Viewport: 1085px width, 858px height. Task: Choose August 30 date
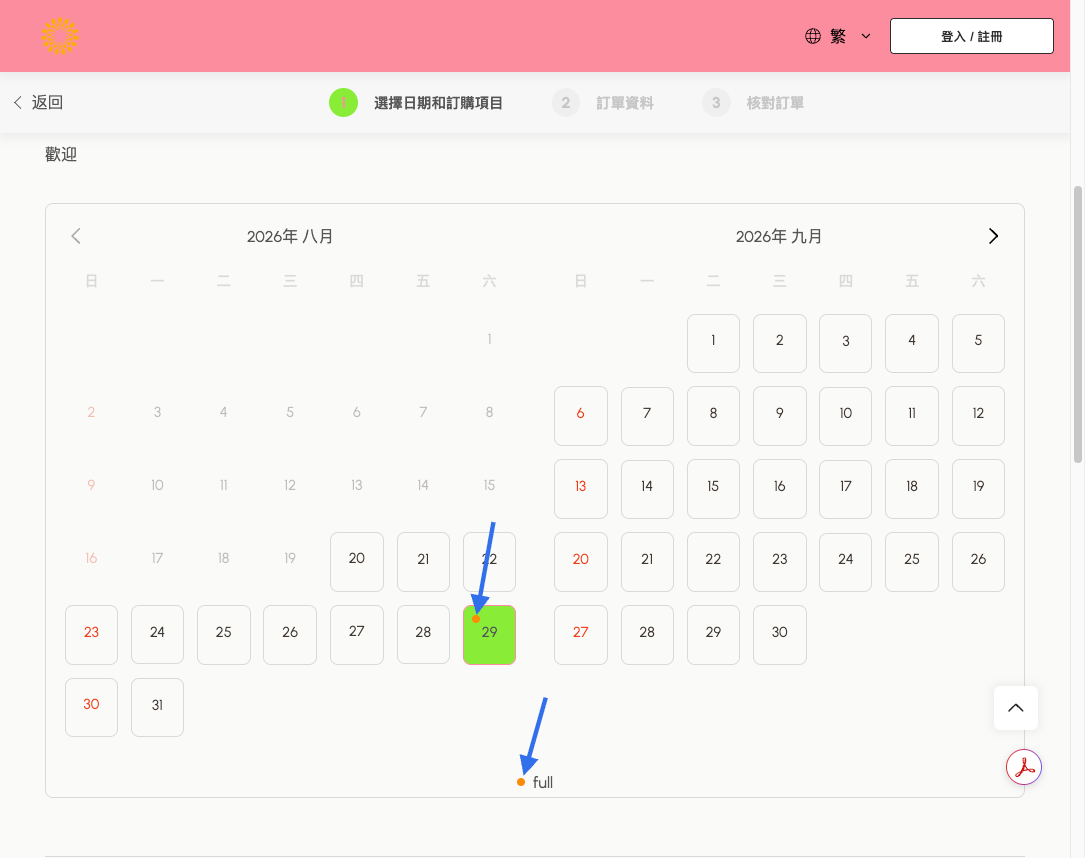coord(91,707)
